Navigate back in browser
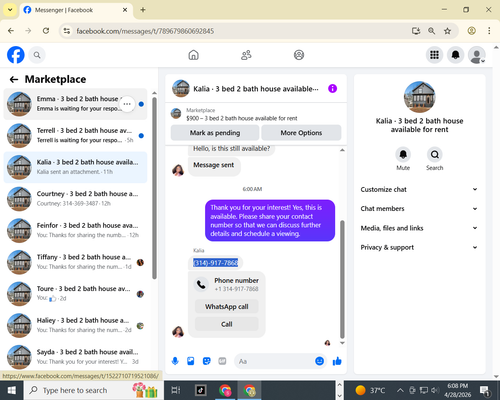500x400 pixels. click(x=11, y=31)
